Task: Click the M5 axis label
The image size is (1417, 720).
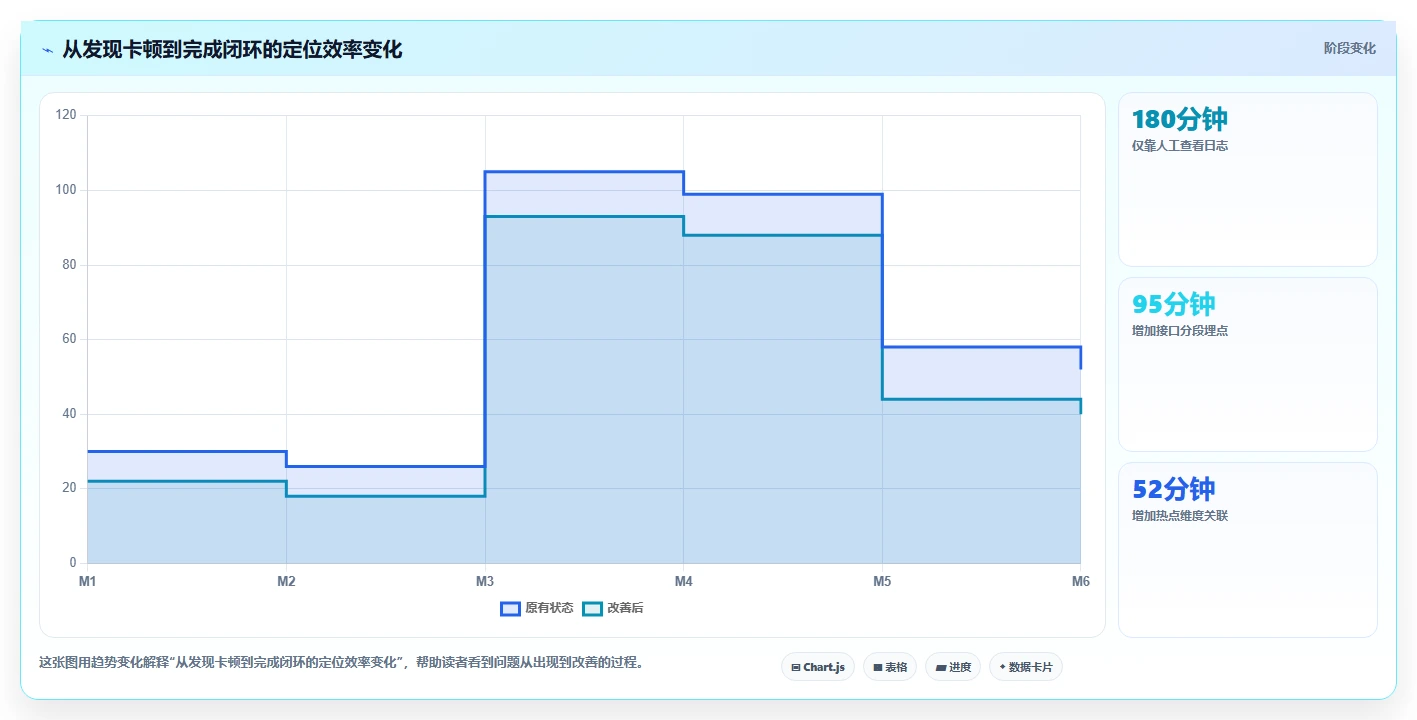Action: [882, 581]
